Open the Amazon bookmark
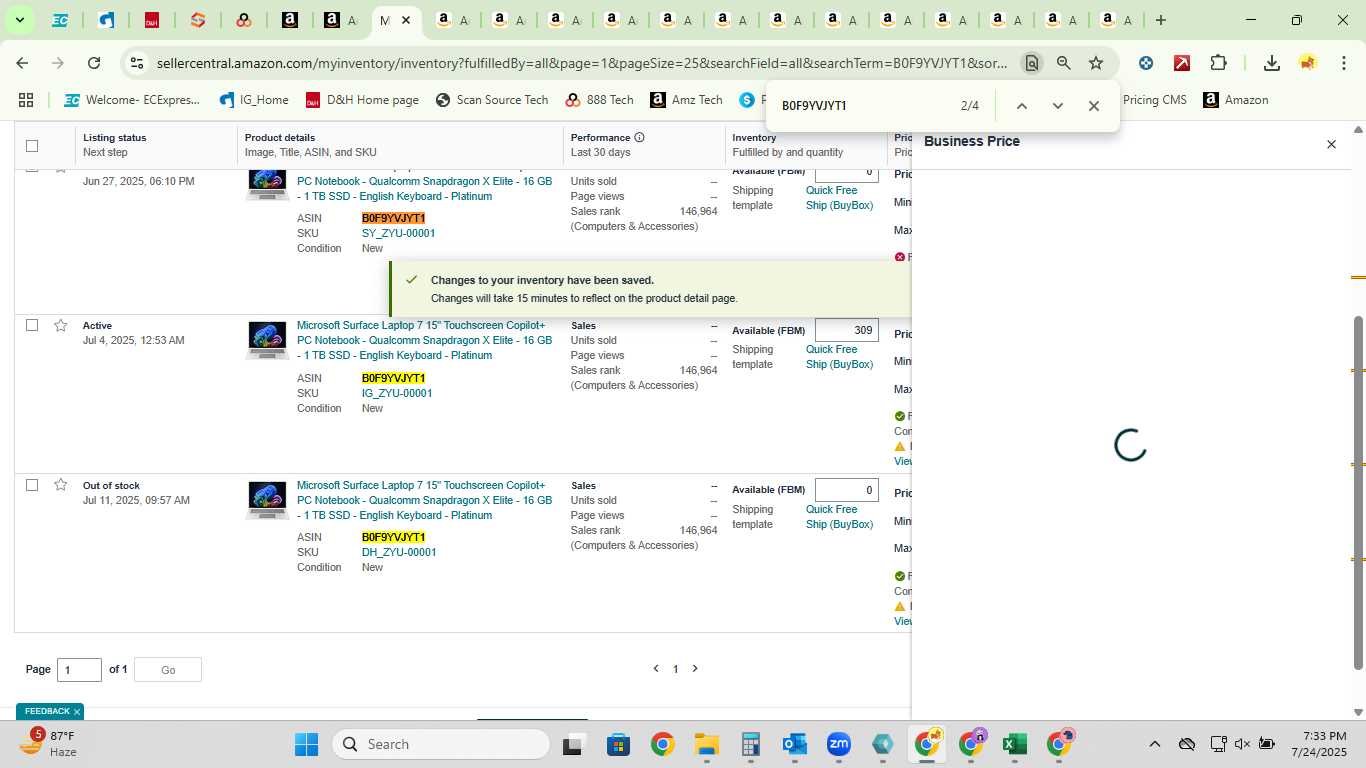The height and width of the screenshot is (768, 1366). (1235, 100)
